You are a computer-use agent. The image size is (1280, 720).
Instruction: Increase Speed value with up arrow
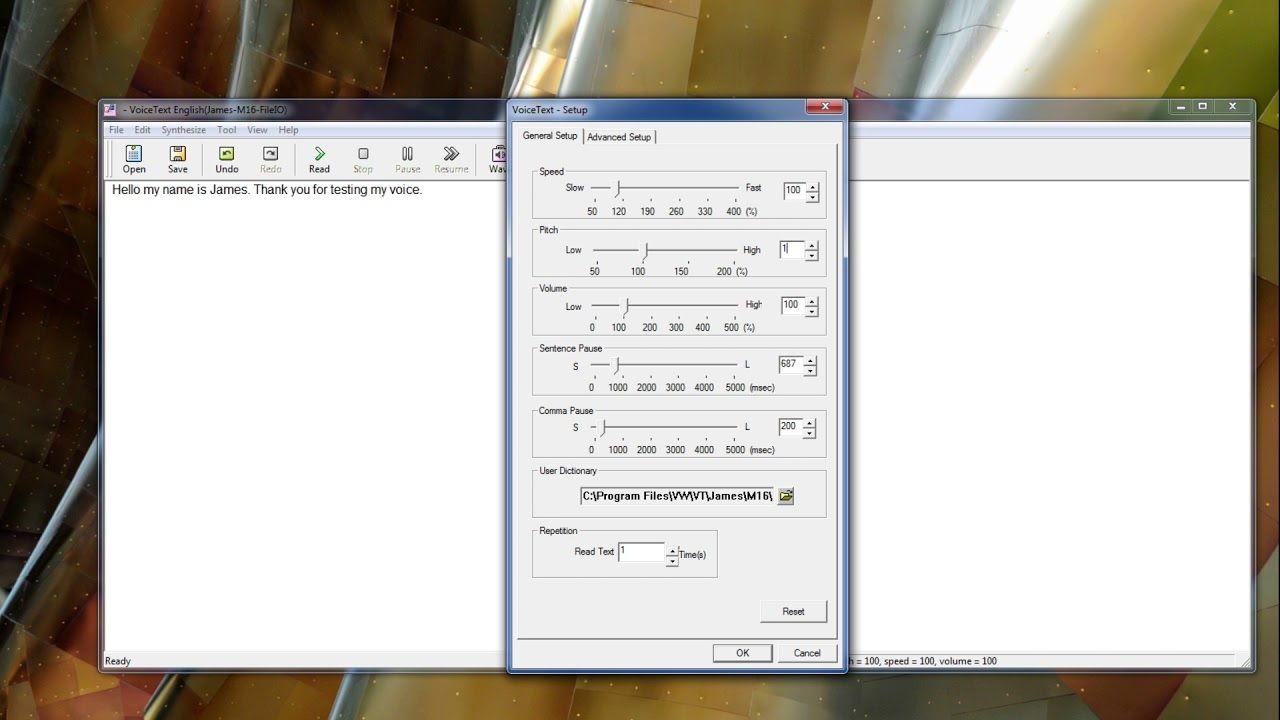tap(812, 186)
